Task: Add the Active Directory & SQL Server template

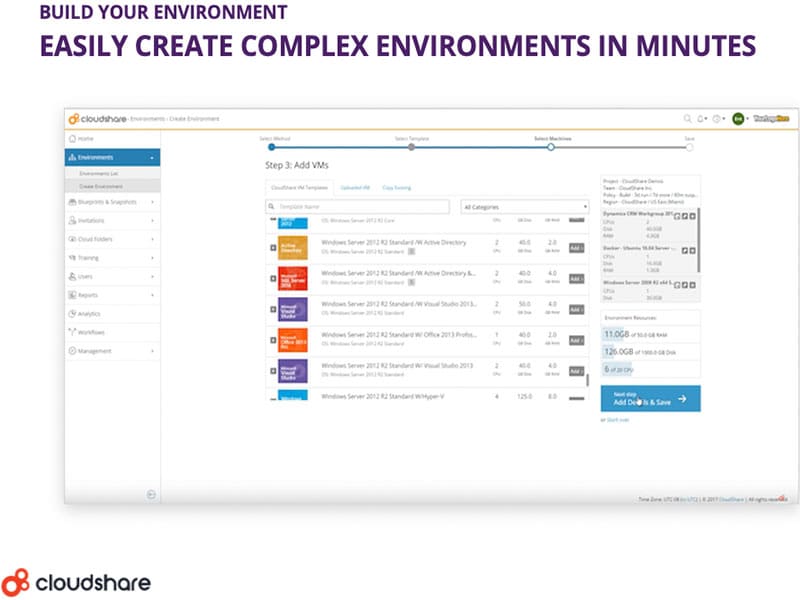Action: click(x=577, y=279)
